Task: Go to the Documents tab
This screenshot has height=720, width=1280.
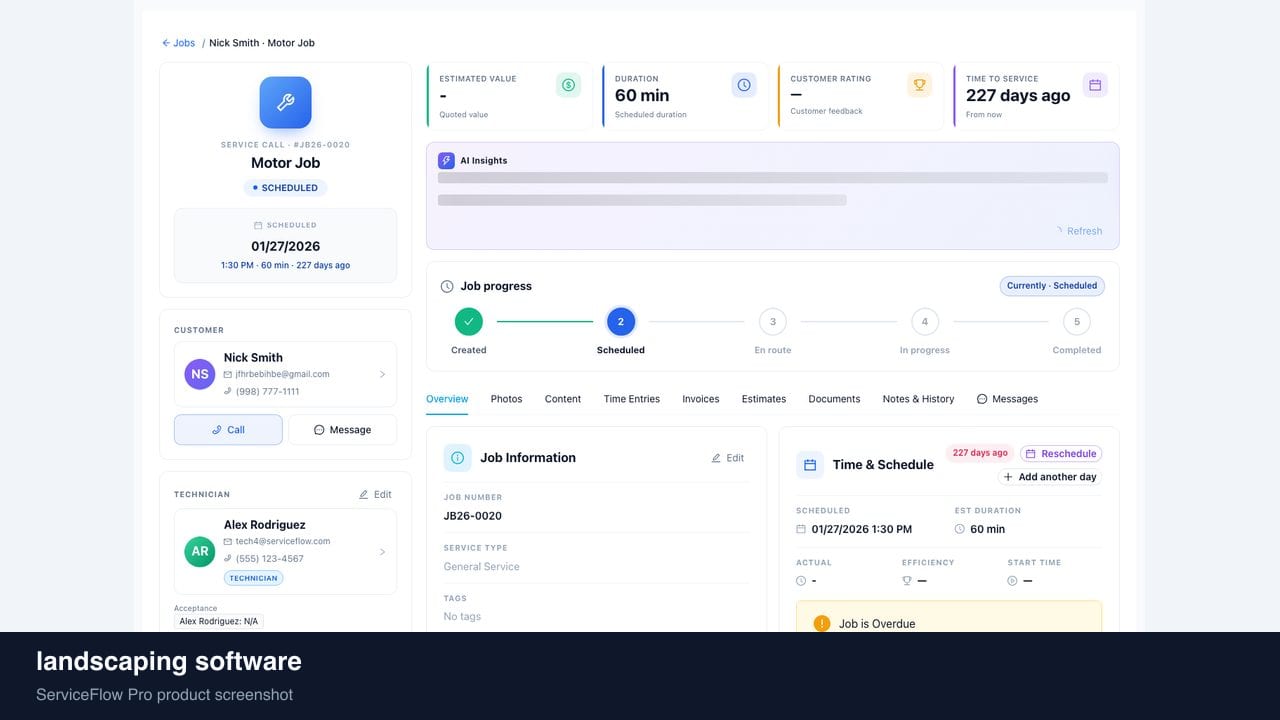Action: 834,399
